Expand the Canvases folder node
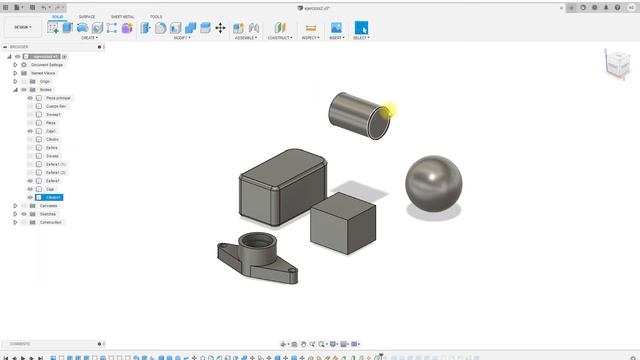This screenshot has height=360, width=640. tap(15, 206)
